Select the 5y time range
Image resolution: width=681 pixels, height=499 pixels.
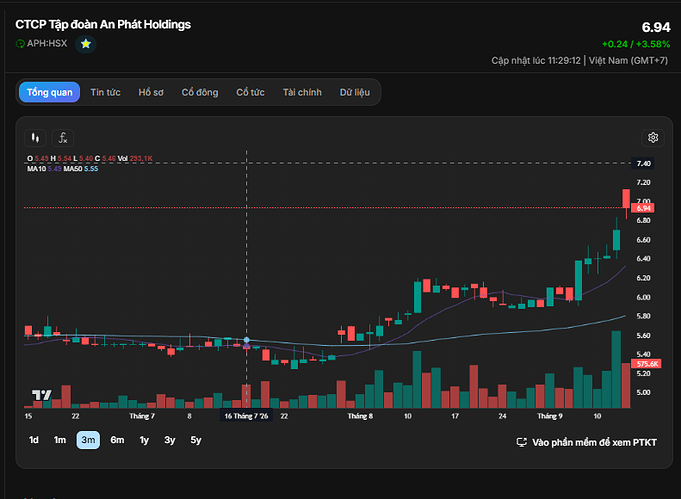(x=196, y=440)
